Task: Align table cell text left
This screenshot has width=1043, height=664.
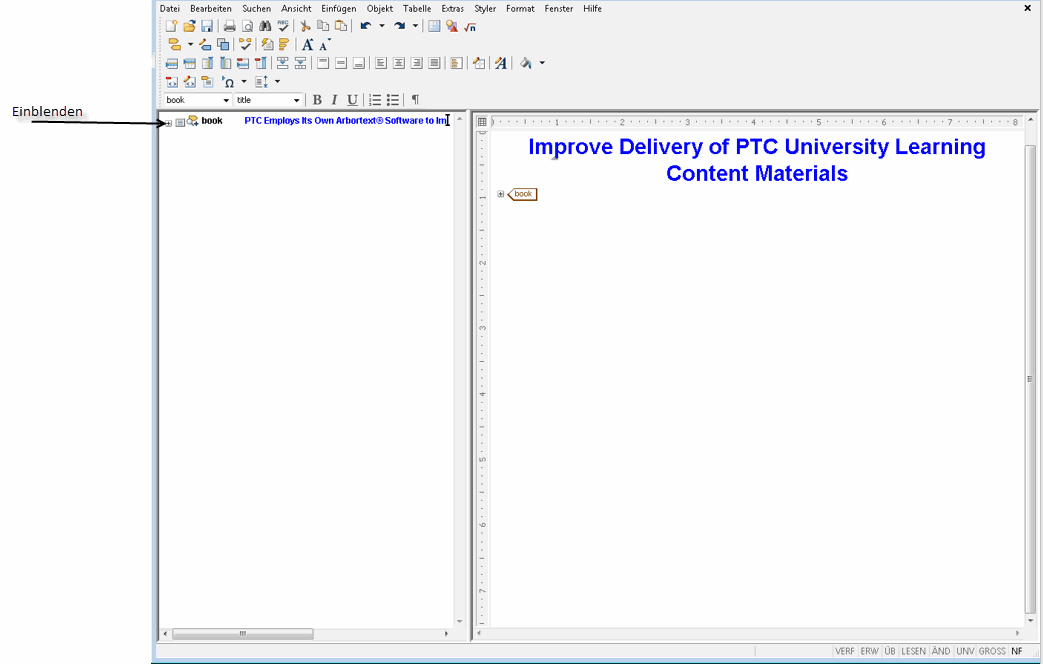Action: [380, 63]
